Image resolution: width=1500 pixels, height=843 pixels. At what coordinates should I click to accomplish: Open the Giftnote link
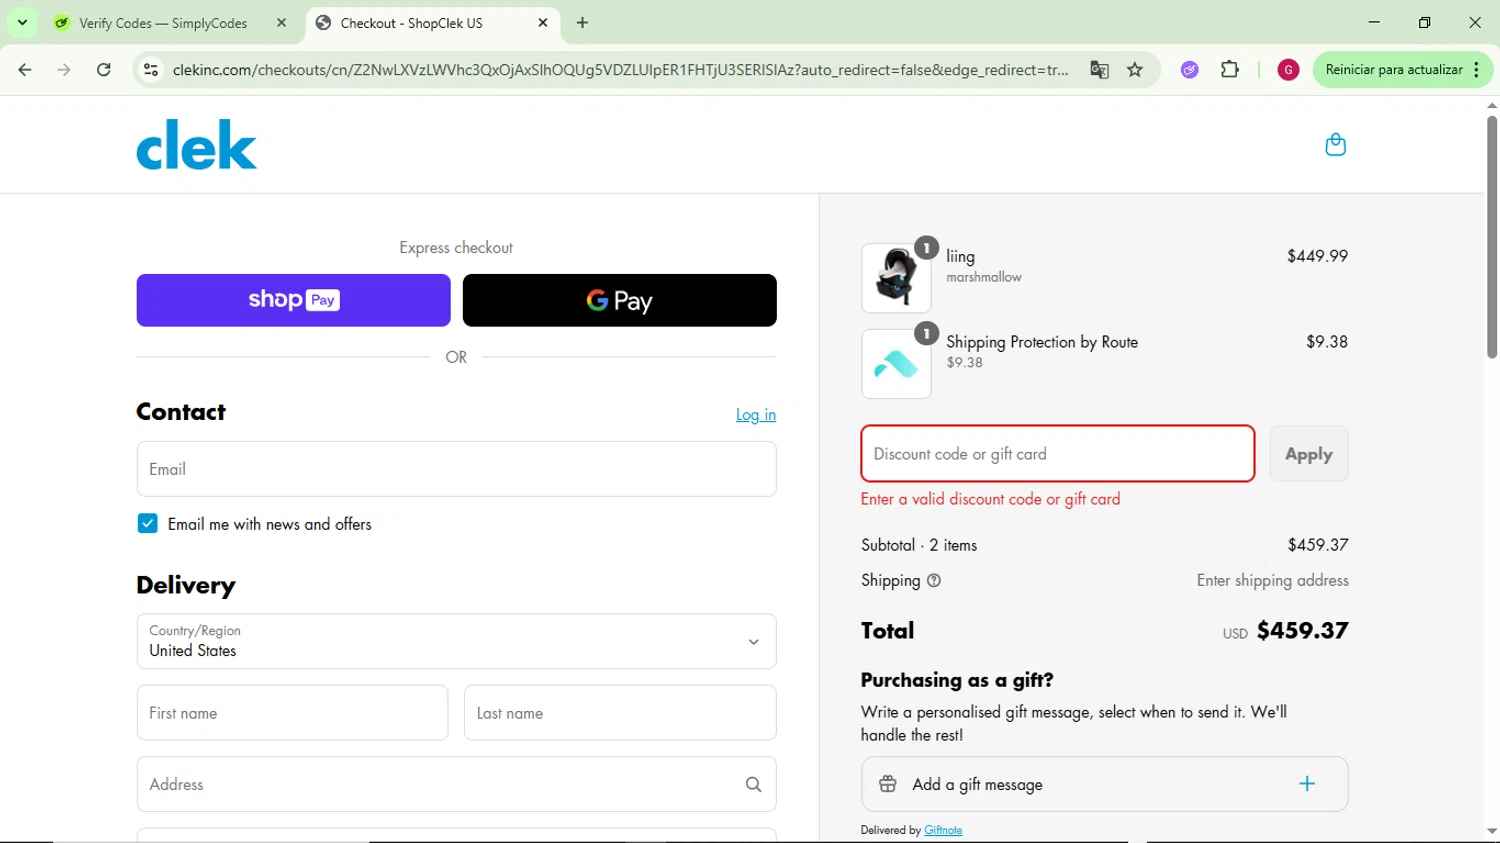point(943,830)
